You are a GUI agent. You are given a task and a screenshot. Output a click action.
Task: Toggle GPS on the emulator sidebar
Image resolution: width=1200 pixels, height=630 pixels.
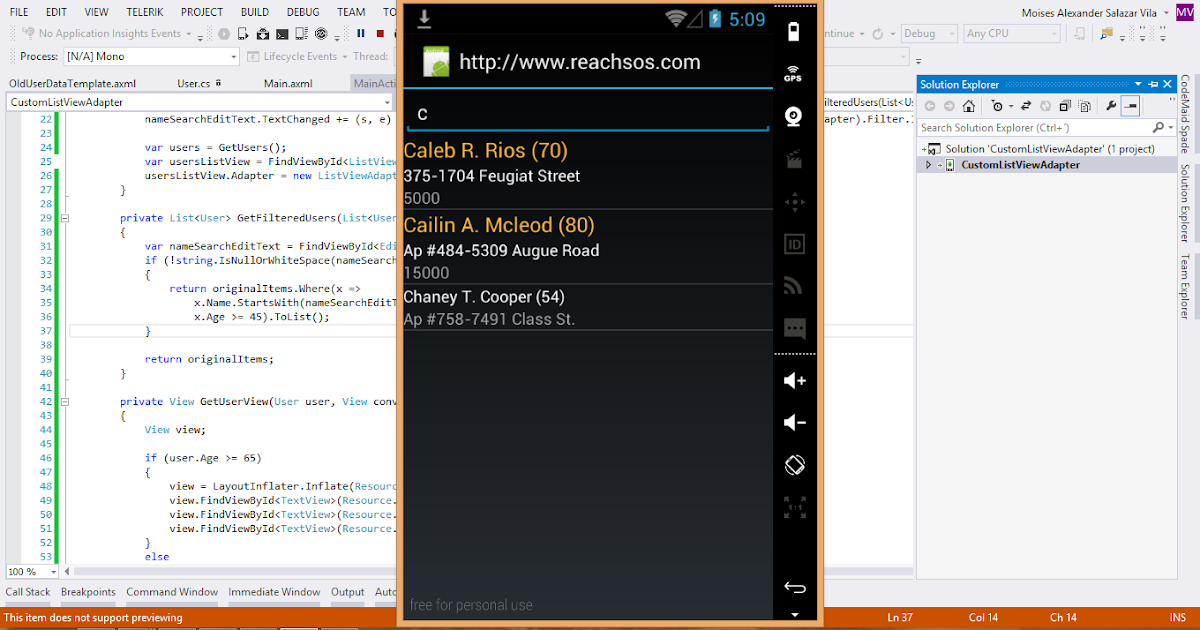click(x=793, y=72)
